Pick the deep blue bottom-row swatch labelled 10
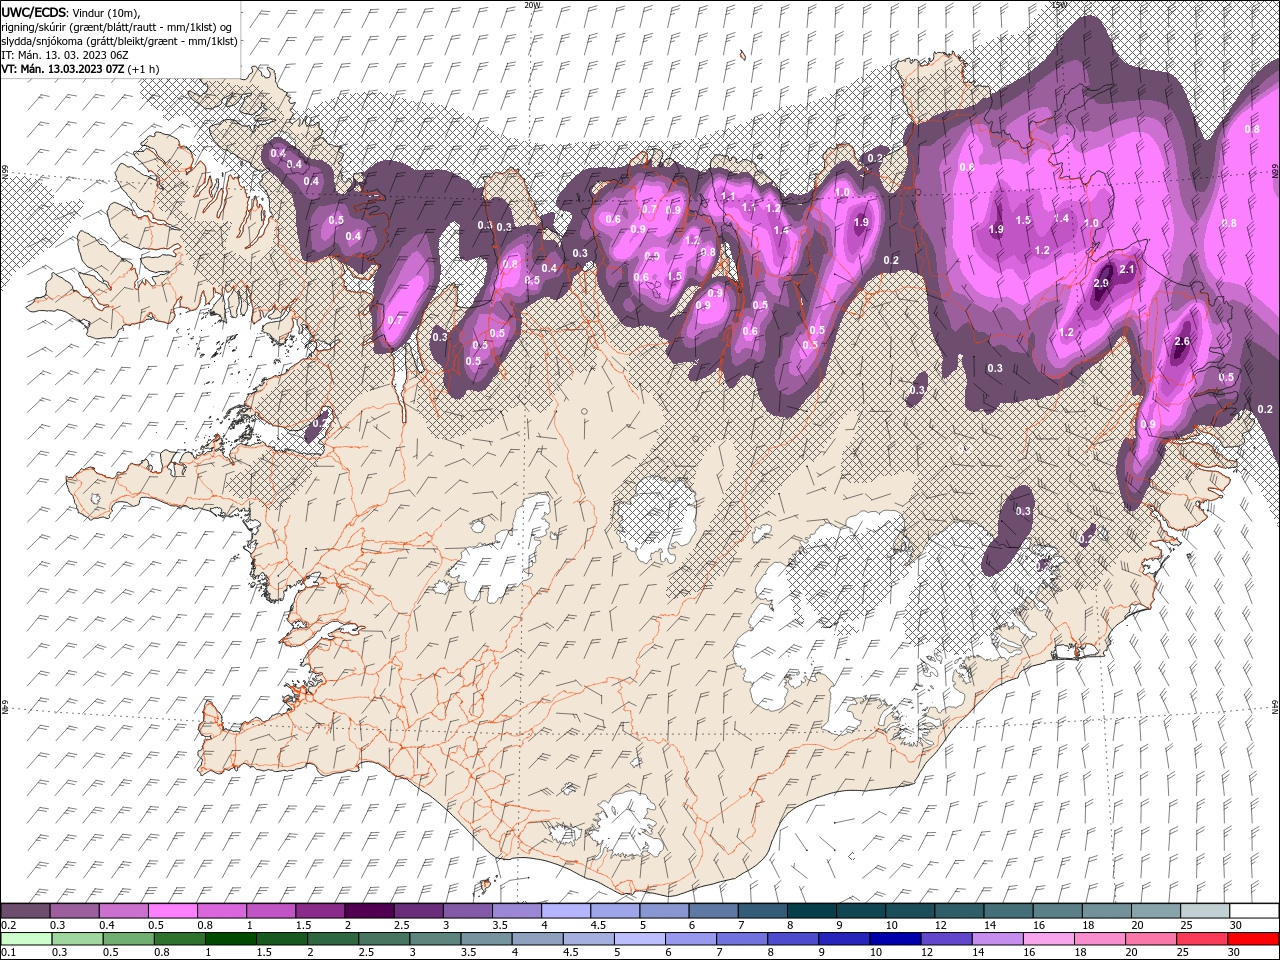The width and height of the screenshot is (1280, 960). pyautogui.click(x=893, y=939)
